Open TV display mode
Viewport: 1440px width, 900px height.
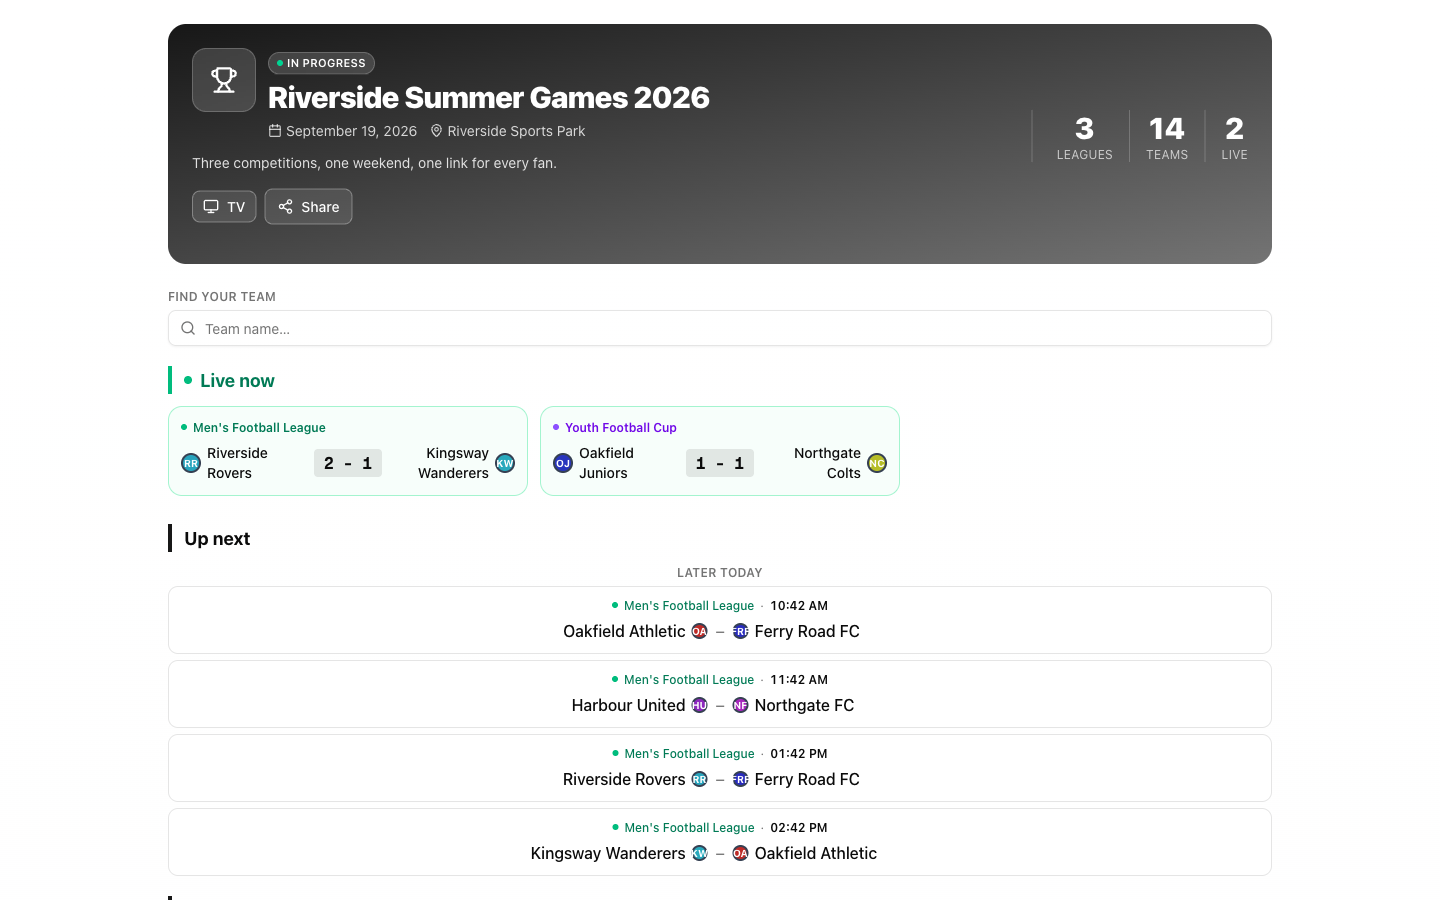click(x=224, y=207)
